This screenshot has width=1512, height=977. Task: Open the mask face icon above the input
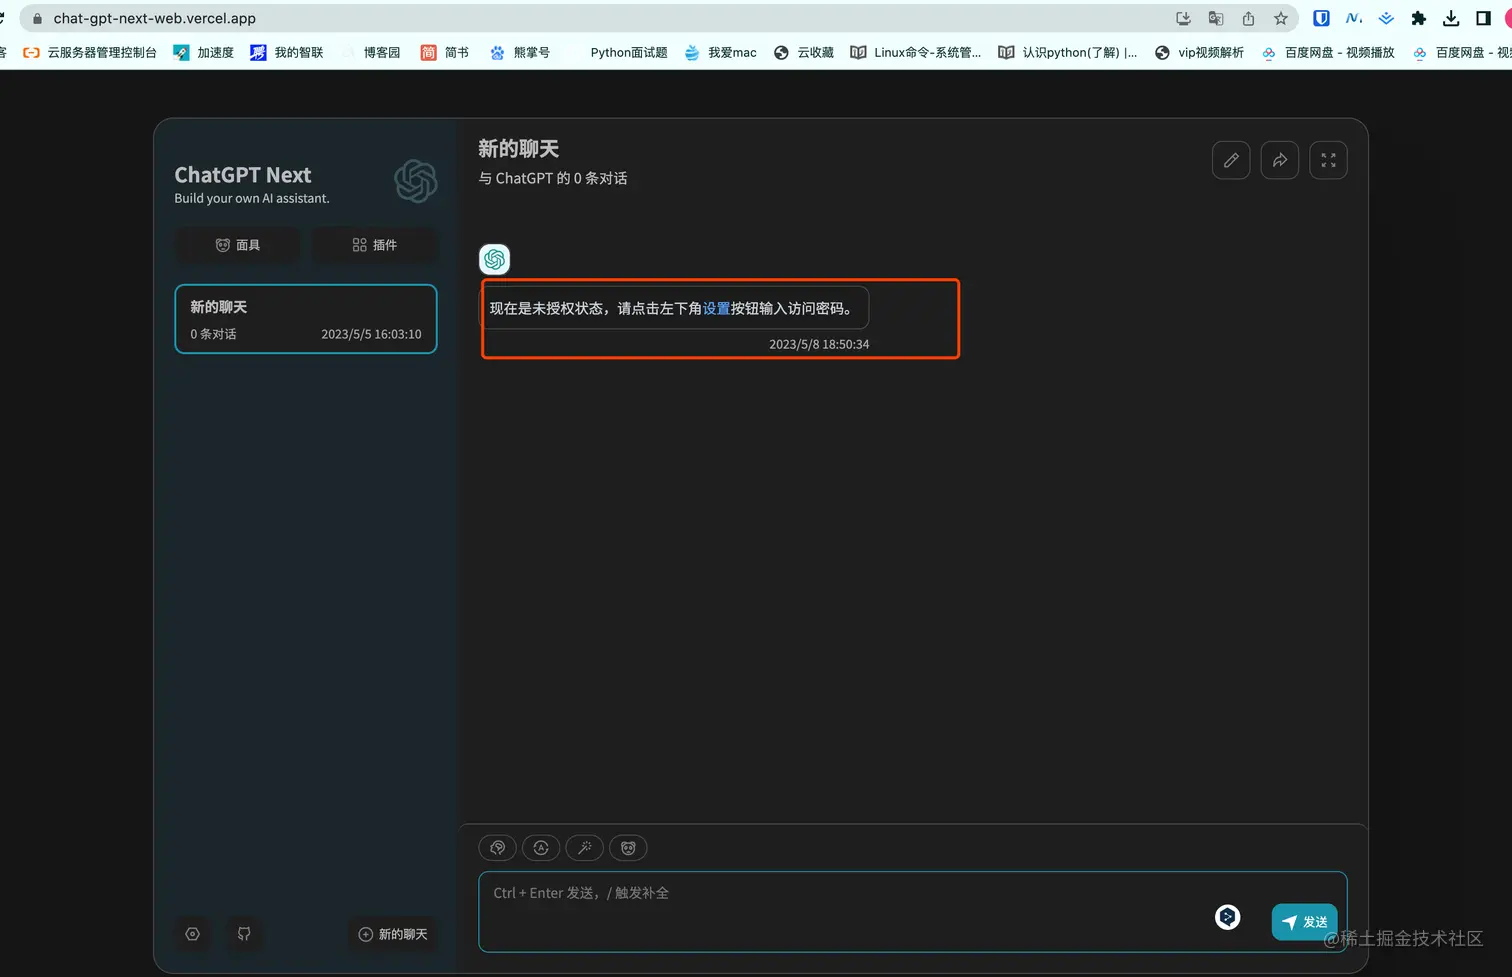point(628,848)
